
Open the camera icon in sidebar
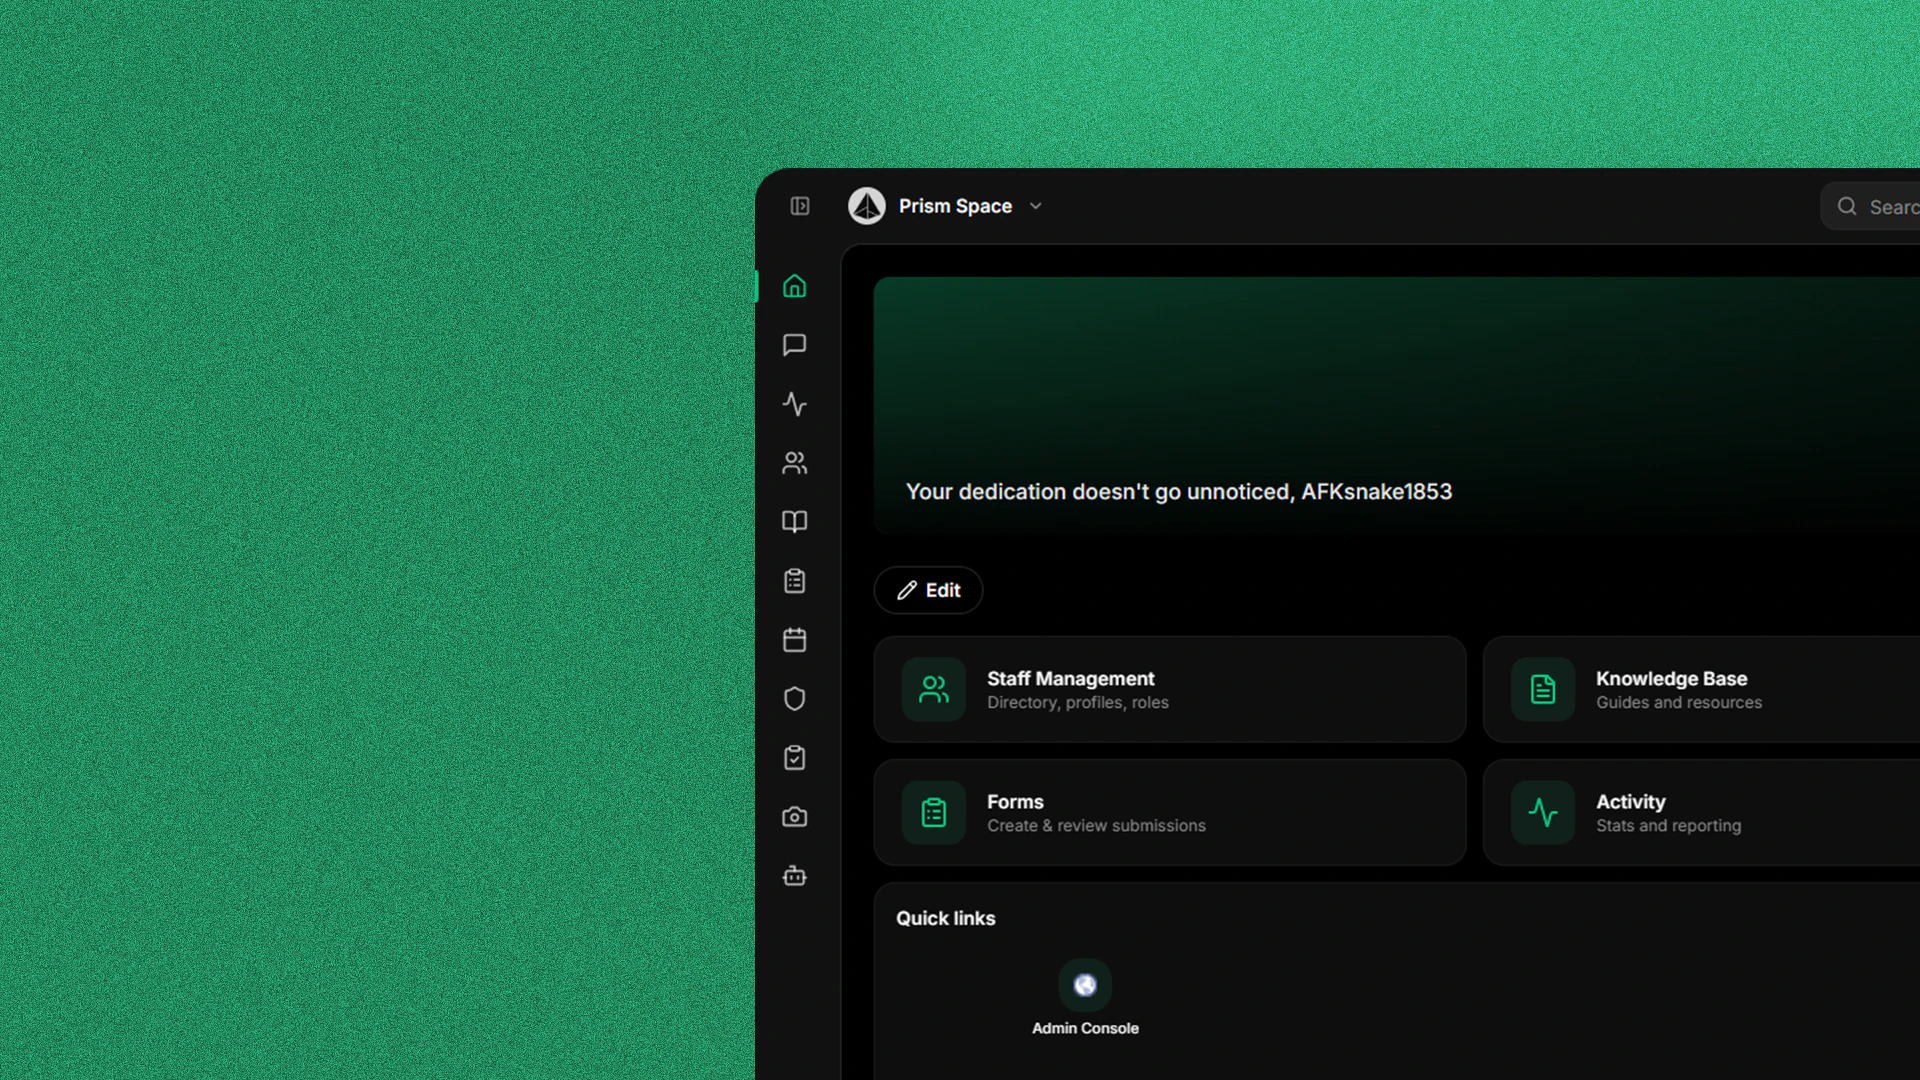pos(794,817)
